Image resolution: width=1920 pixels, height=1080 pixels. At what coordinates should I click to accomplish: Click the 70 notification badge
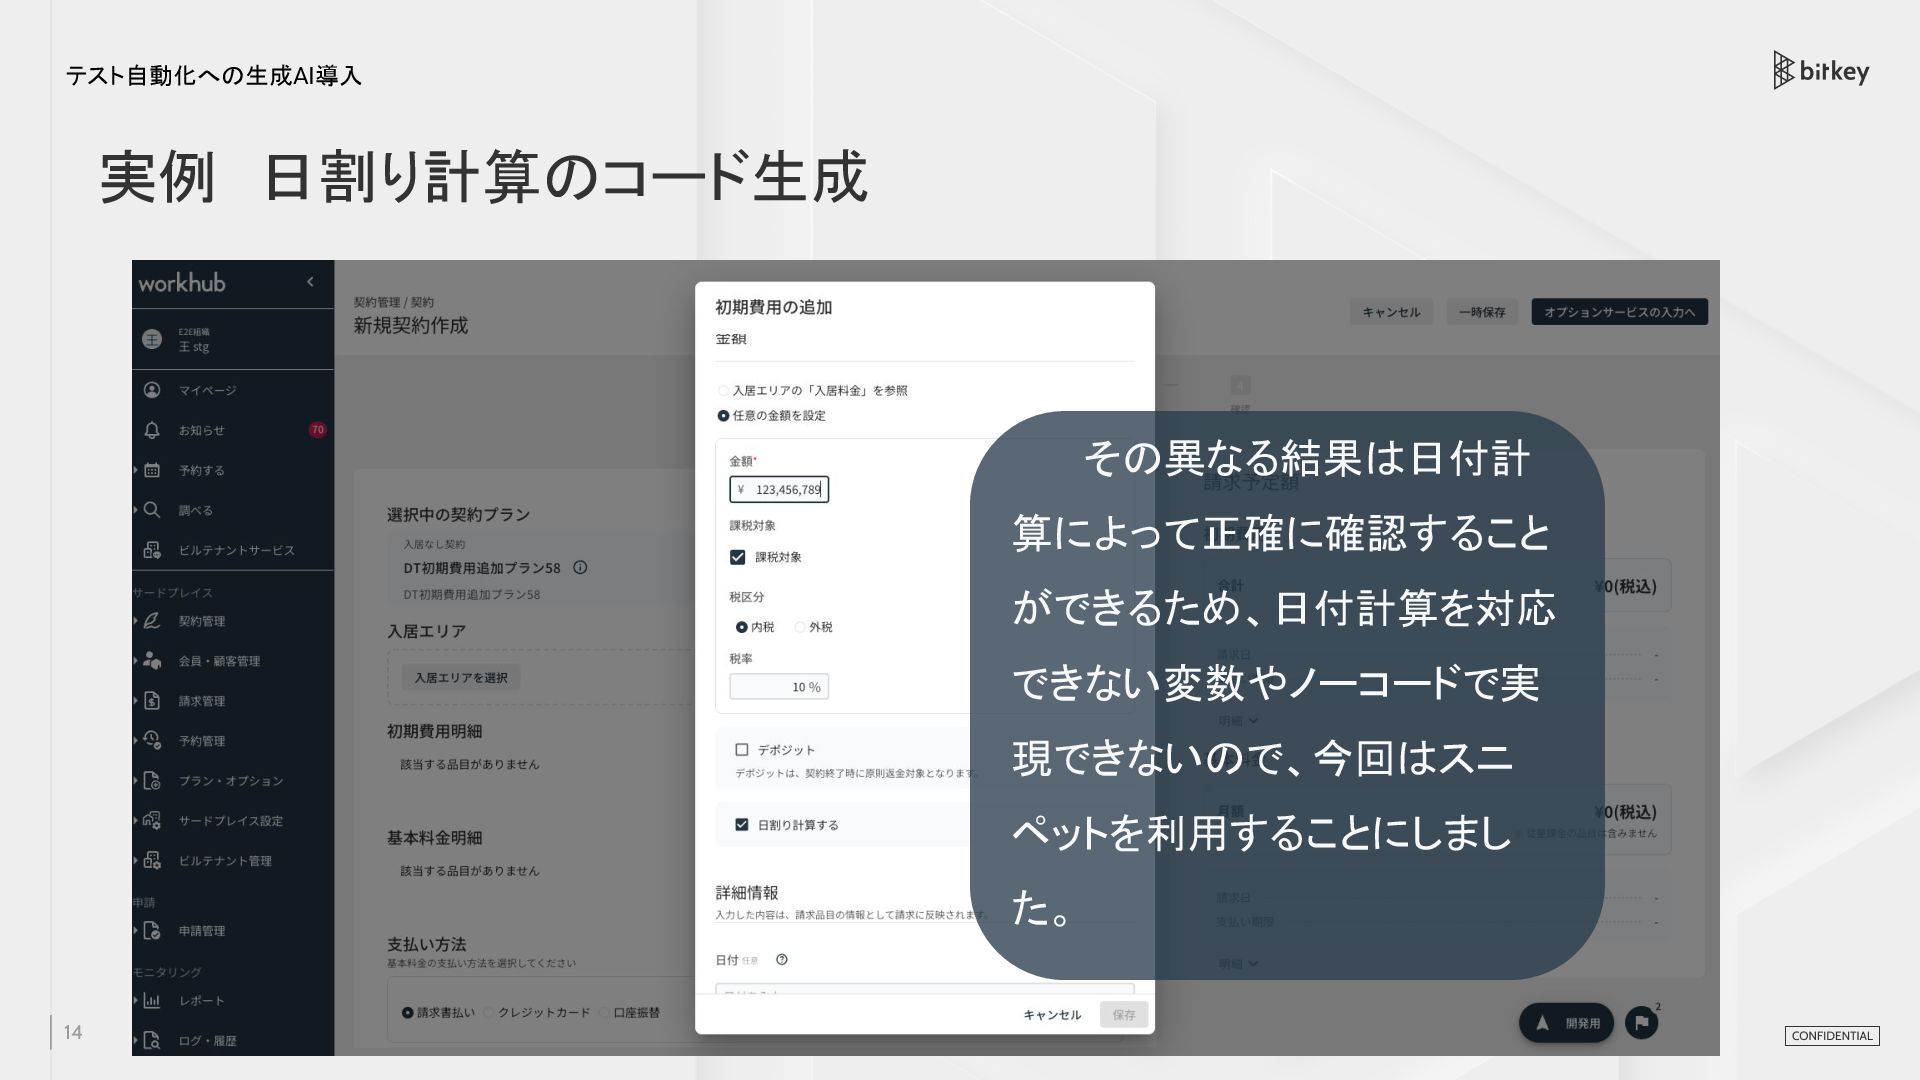click(318, 430)
